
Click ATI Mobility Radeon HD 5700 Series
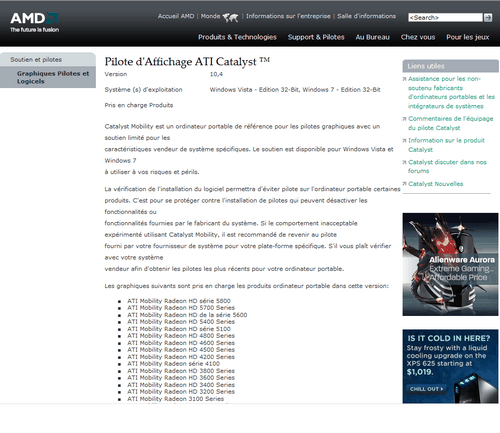click(181, 307)
